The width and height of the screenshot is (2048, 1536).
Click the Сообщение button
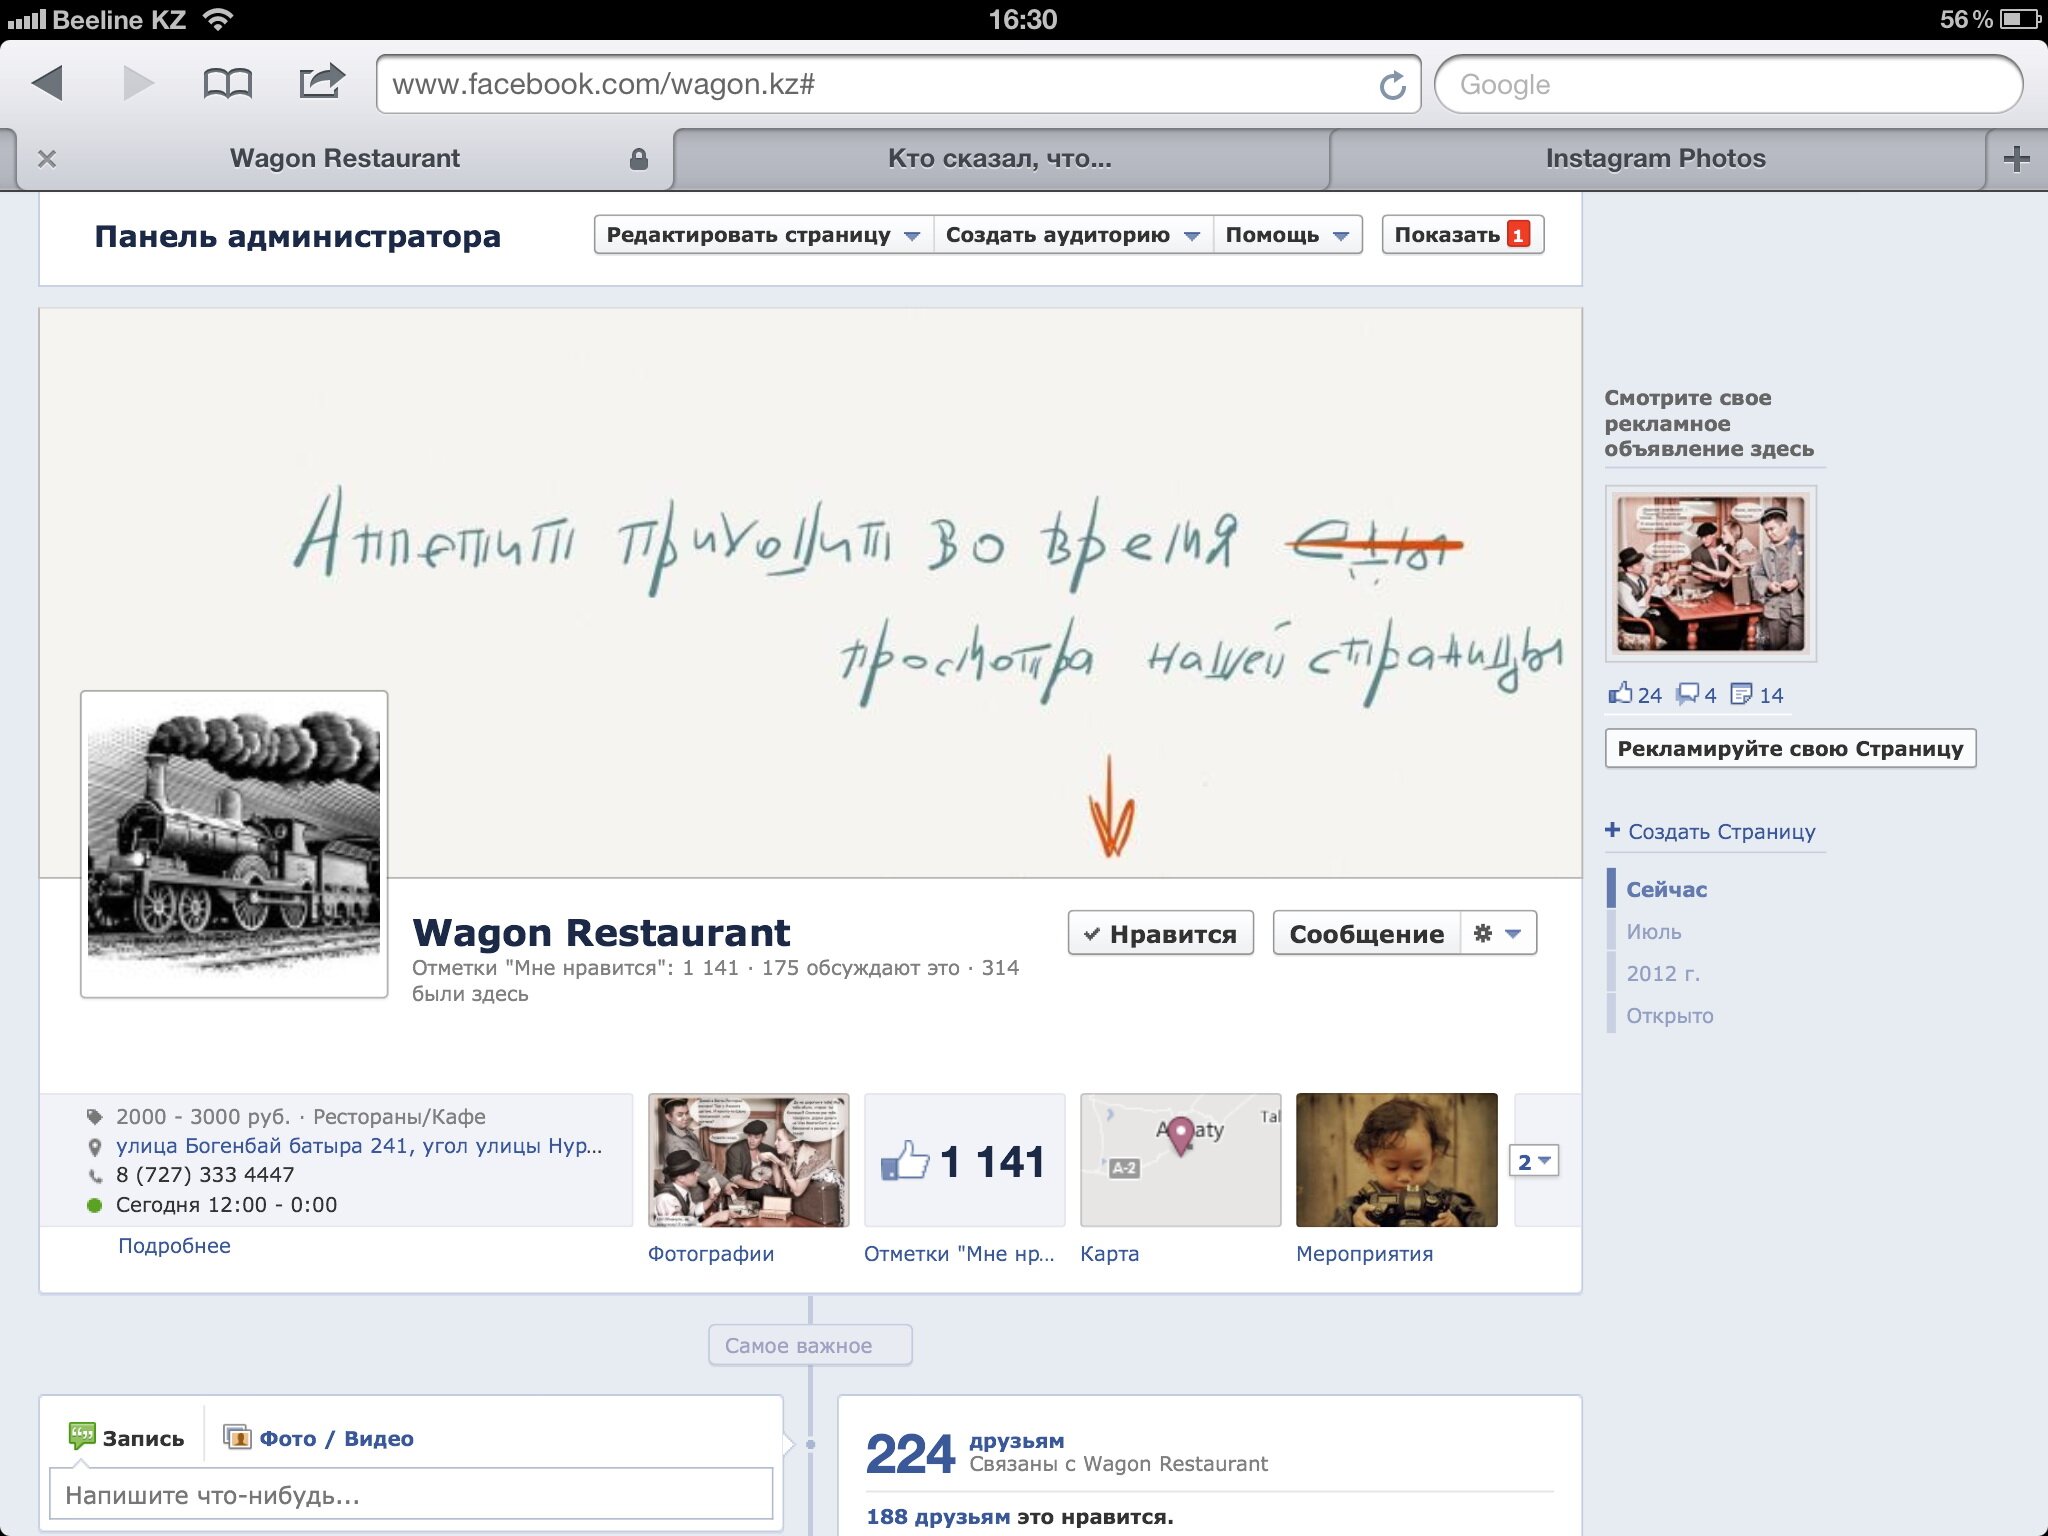(x=1366, y=933)
